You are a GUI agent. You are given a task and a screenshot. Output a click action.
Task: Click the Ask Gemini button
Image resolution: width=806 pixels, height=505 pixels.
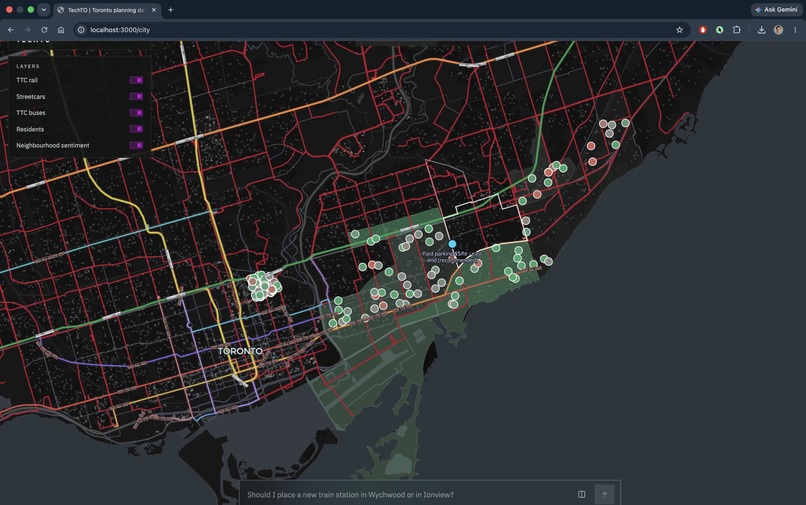pos(776,9)
